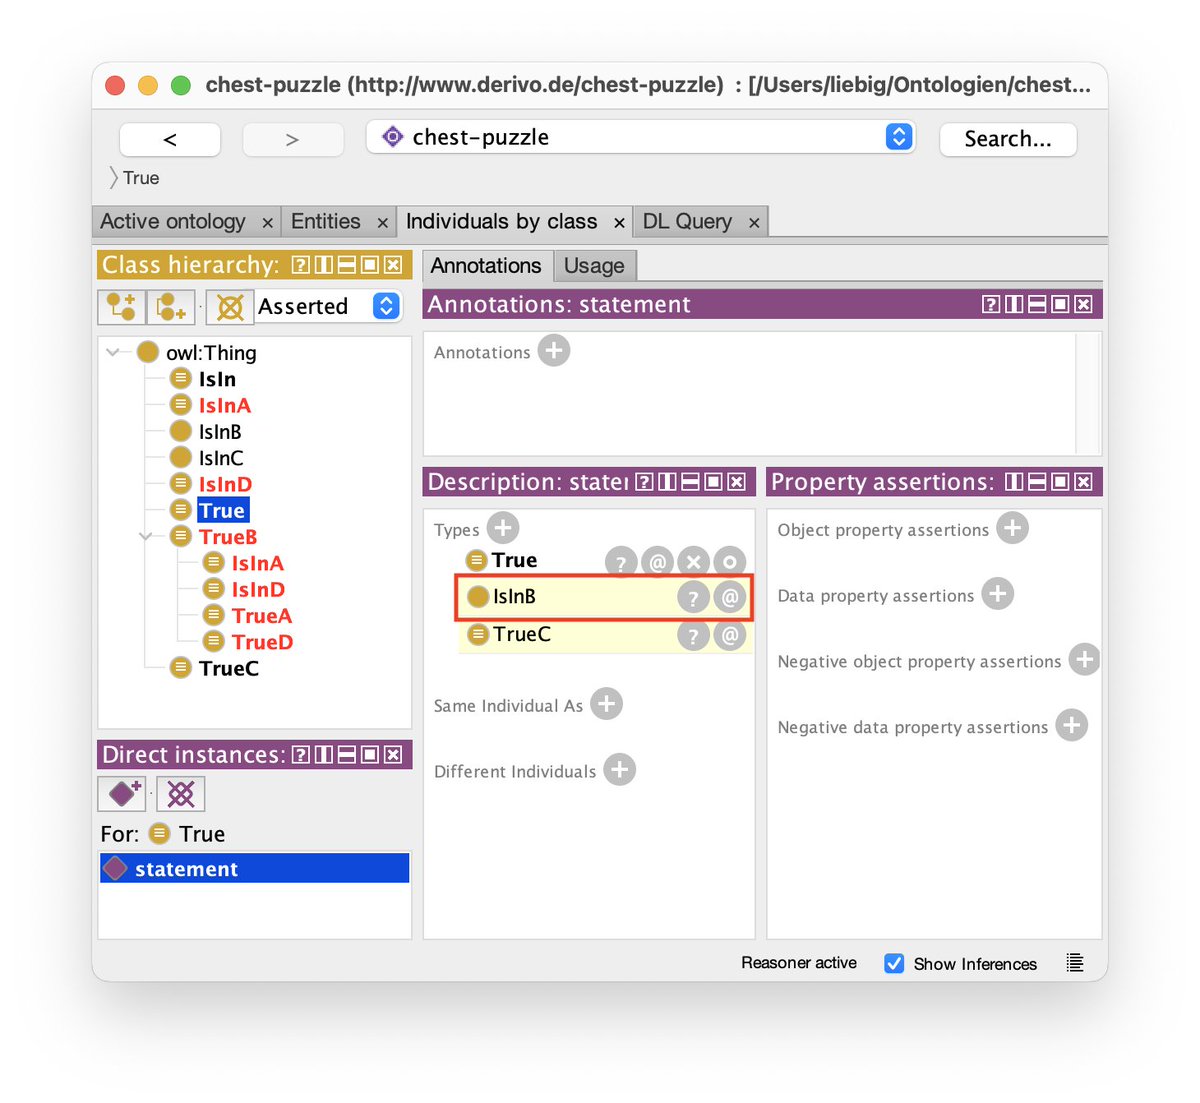Select the TrueA class under TrueB

pyautogui.click(x=262, y=616)
